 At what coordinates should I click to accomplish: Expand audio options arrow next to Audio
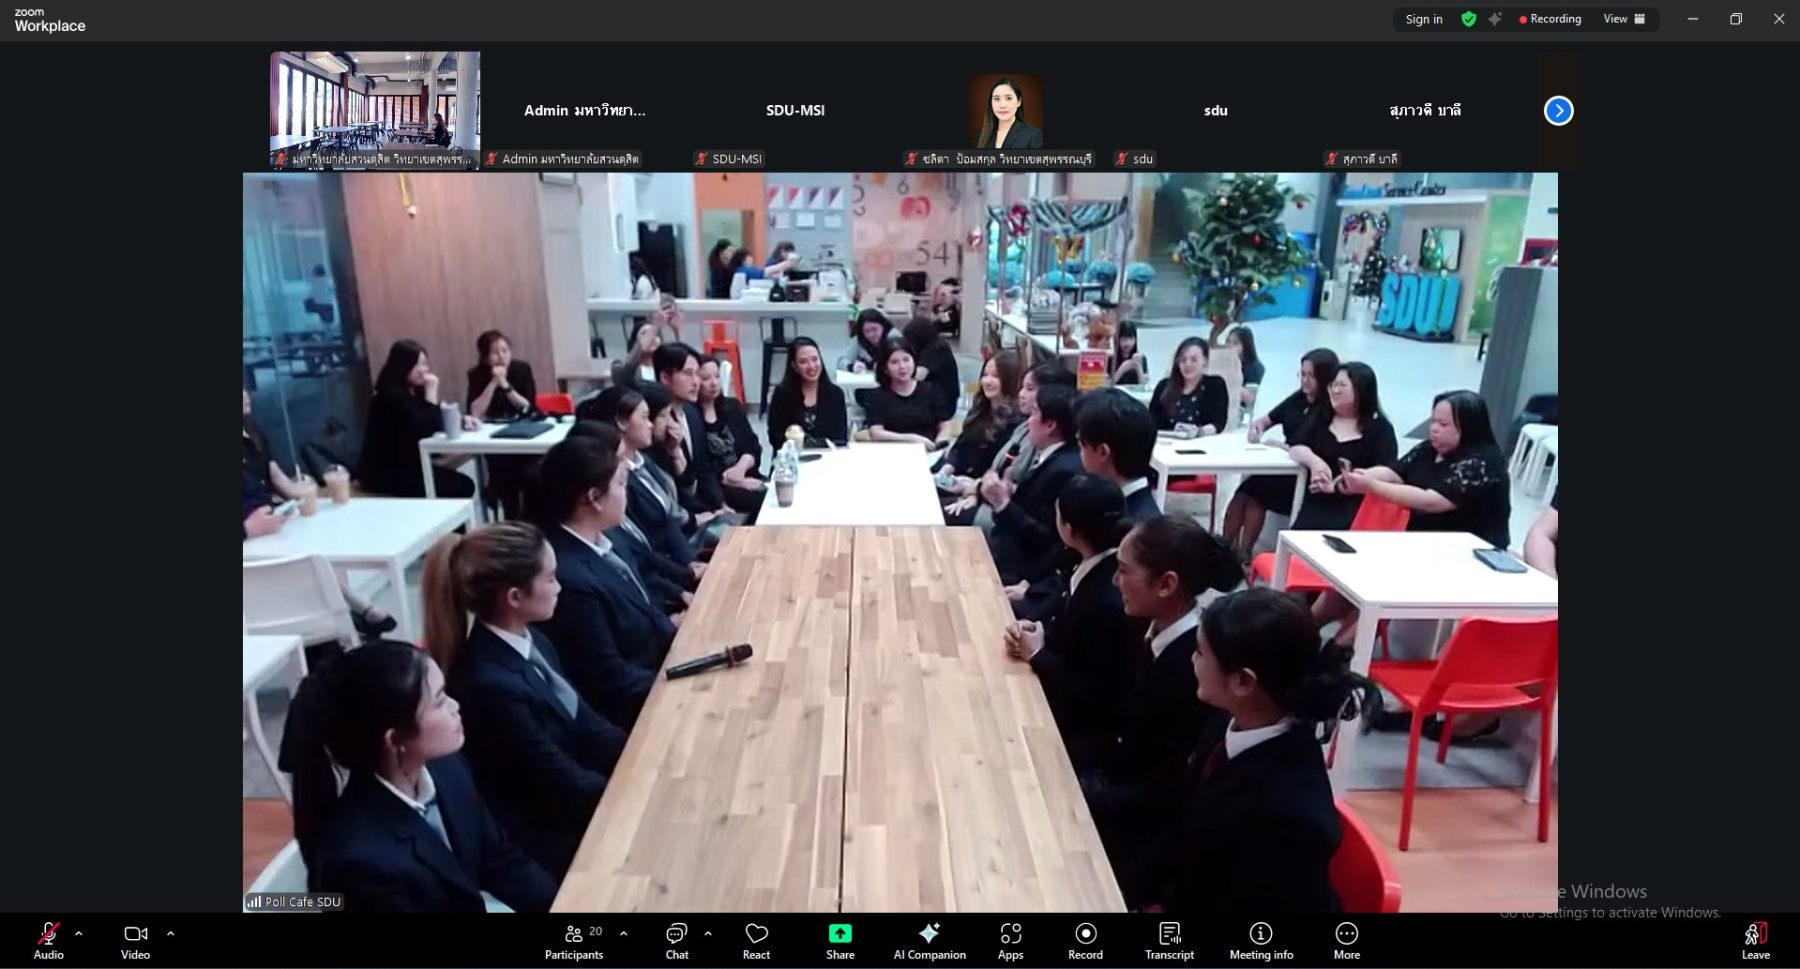pyautogui.click(x=79, y=933)
